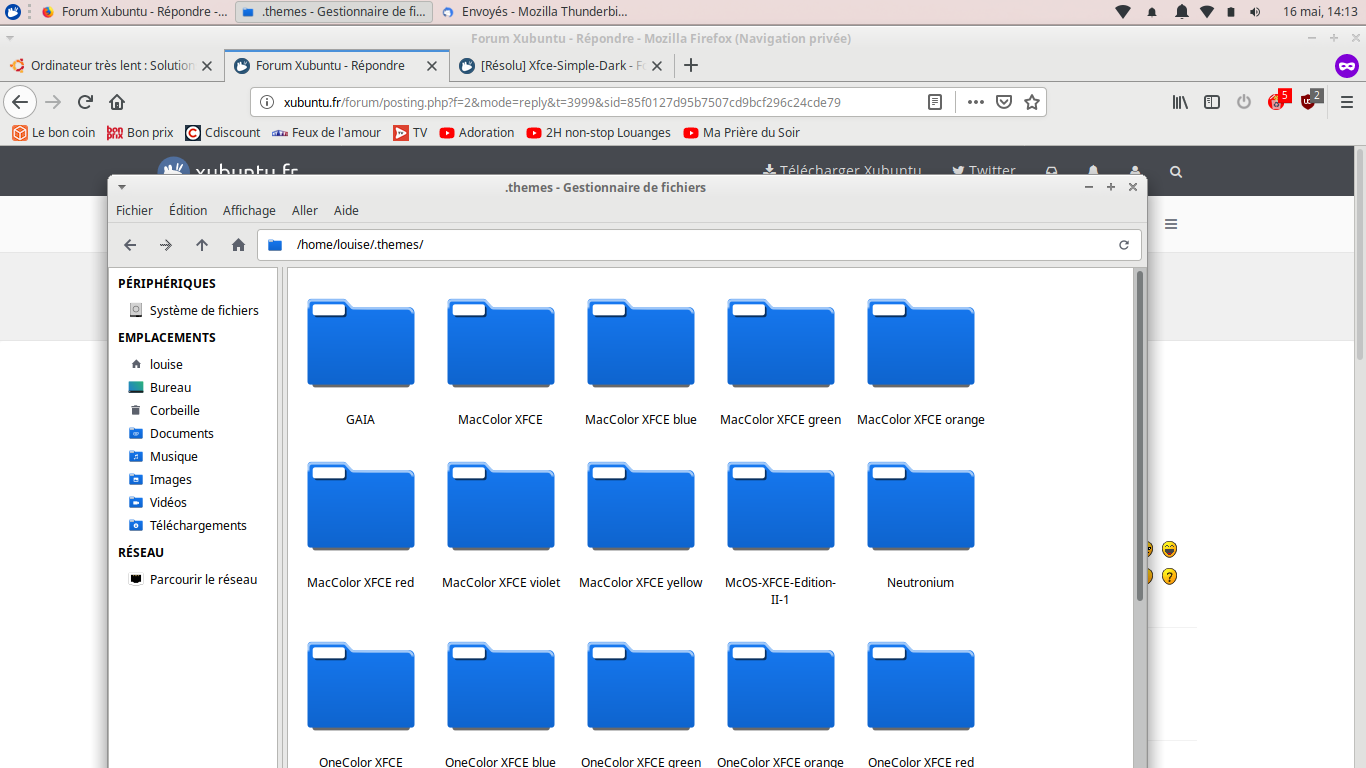The width and height of the screenshot is (1366, 768).
Task: Bookmark this page with the star icon
Action: pos(1032,102)
